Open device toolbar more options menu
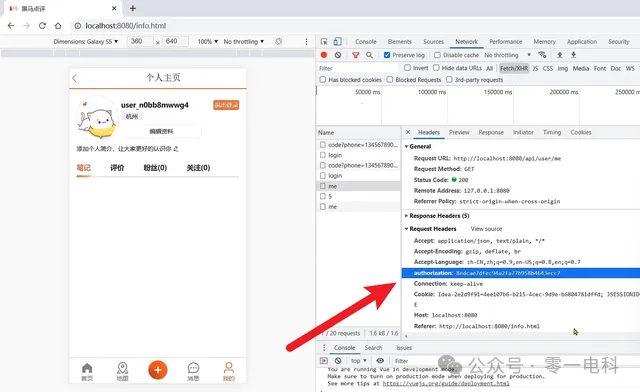This screenshot has width=640, height=392. [x=306, y=42]
